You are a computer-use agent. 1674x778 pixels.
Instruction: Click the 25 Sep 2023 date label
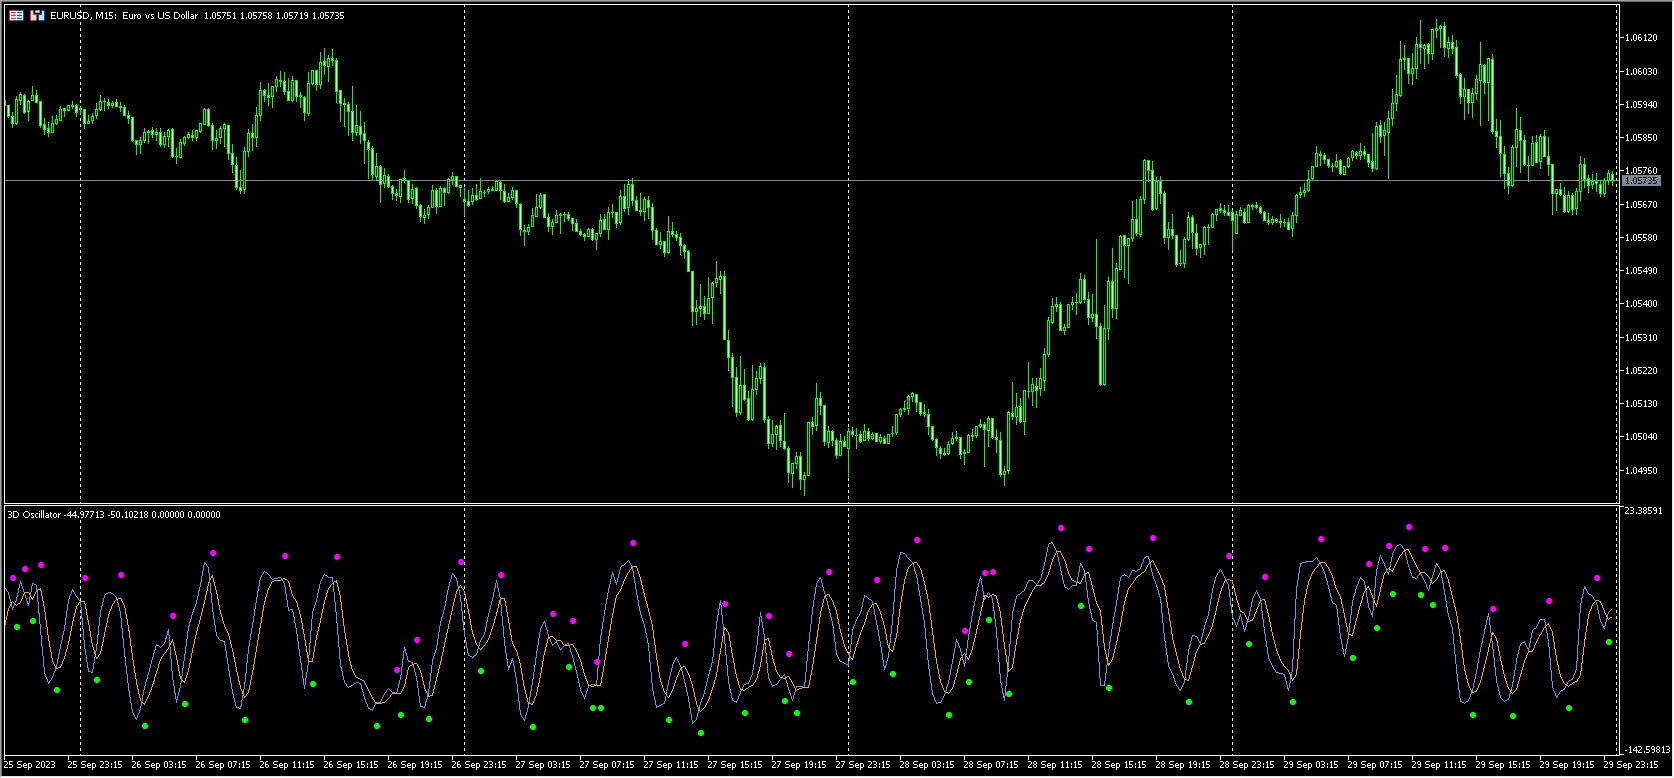30,765
